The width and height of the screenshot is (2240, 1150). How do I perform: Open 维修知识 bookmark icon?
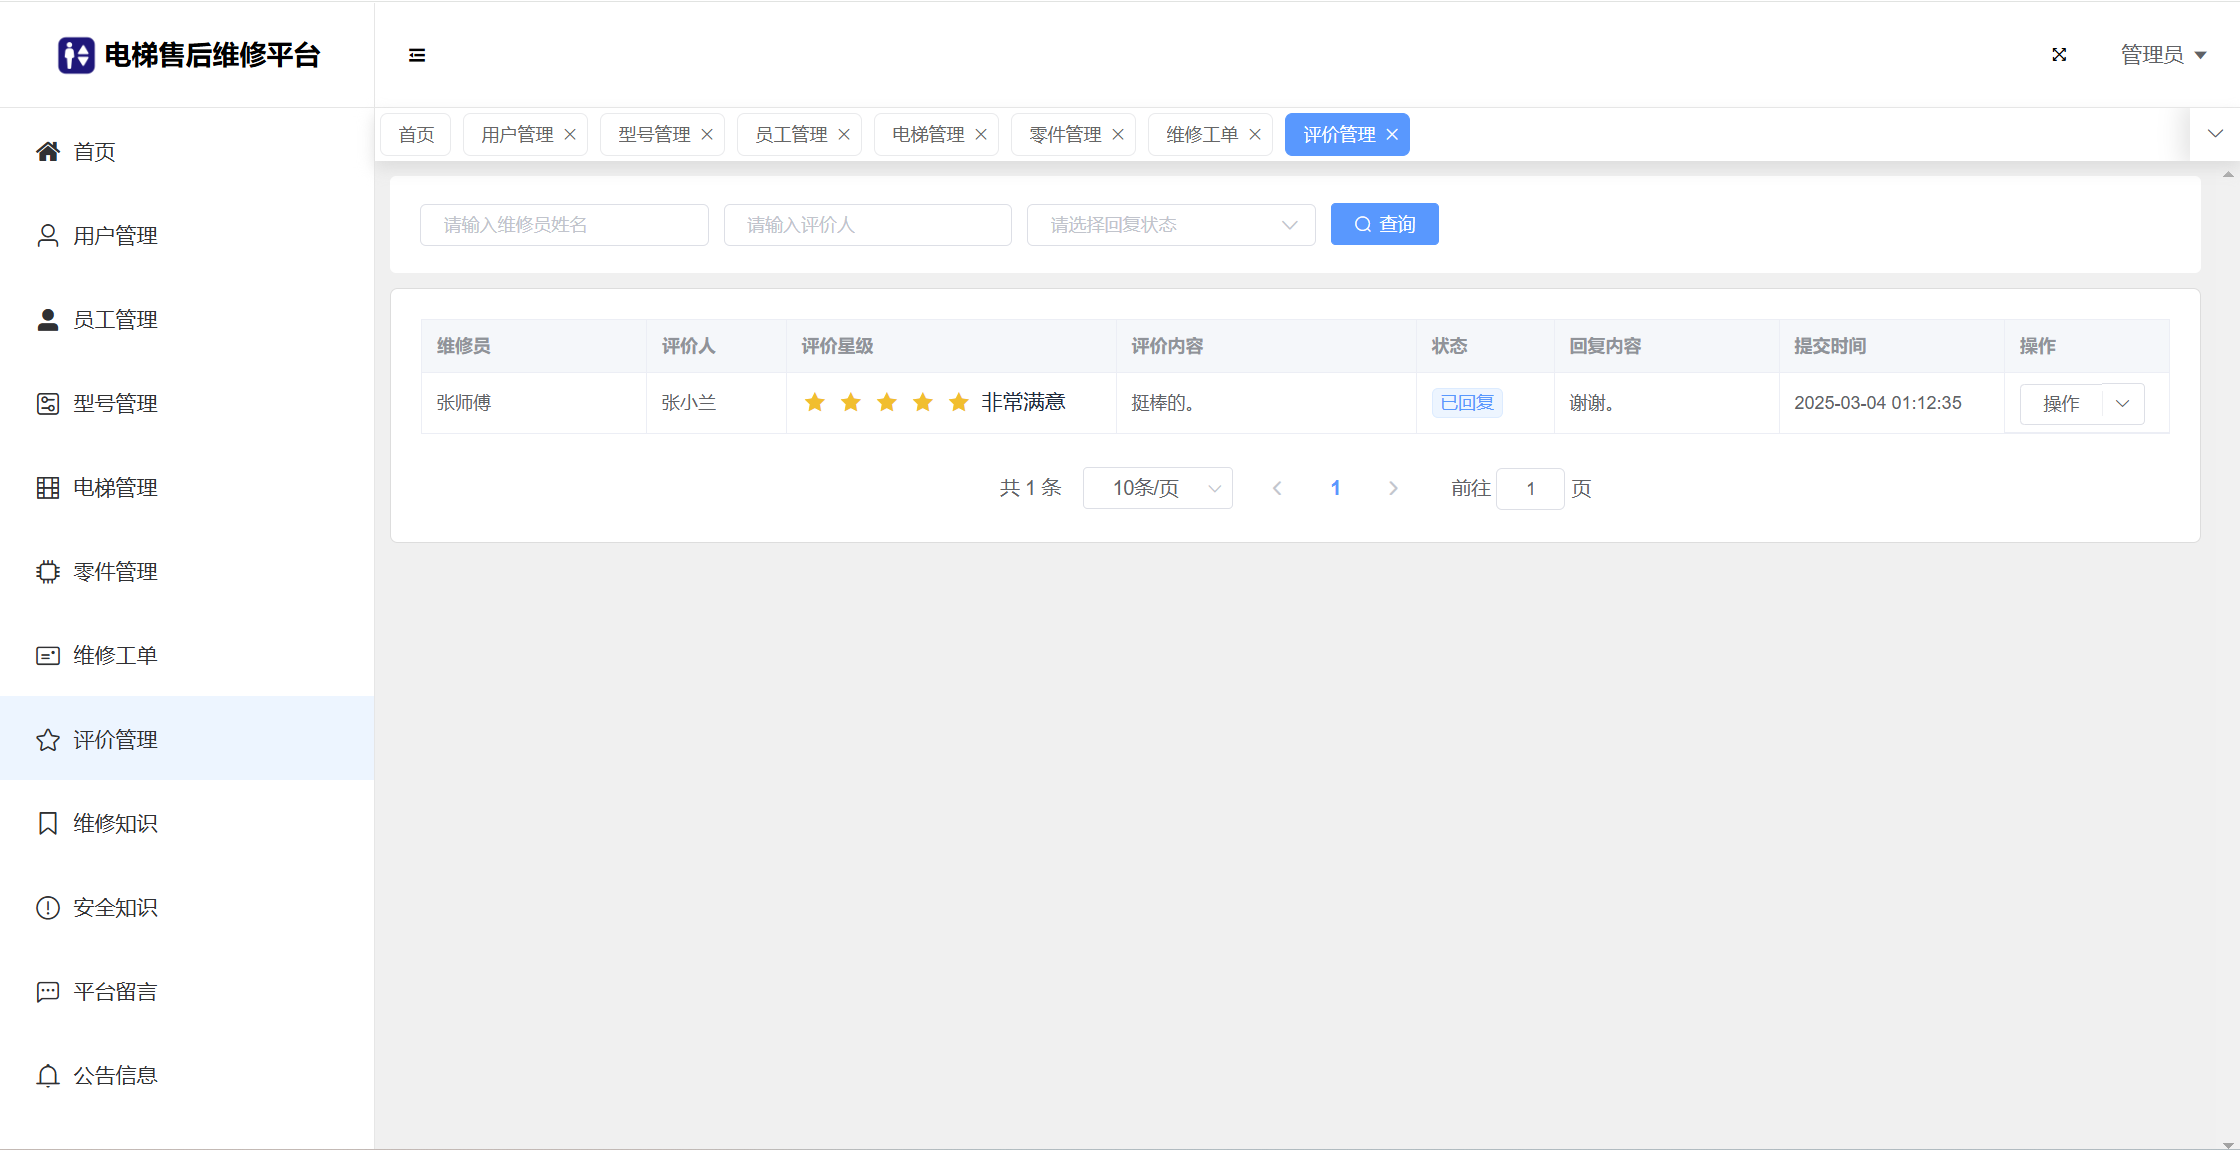(x=48, y=824)
